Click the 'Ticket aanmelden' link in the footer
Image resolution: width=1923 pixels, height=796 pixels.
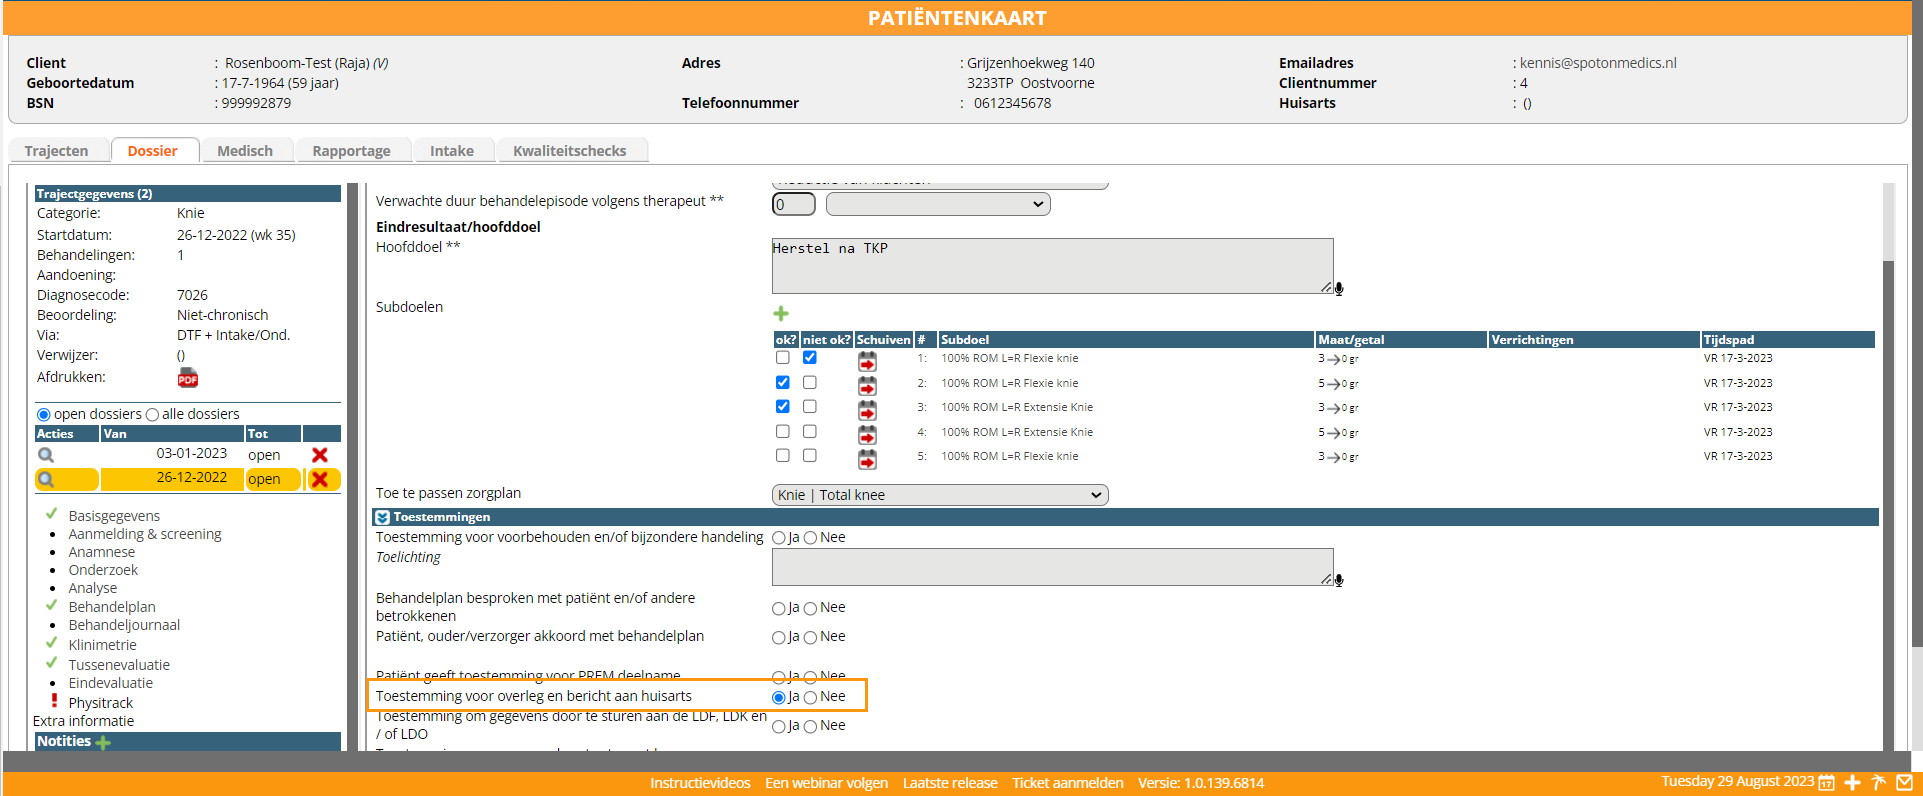point(1067,783)
